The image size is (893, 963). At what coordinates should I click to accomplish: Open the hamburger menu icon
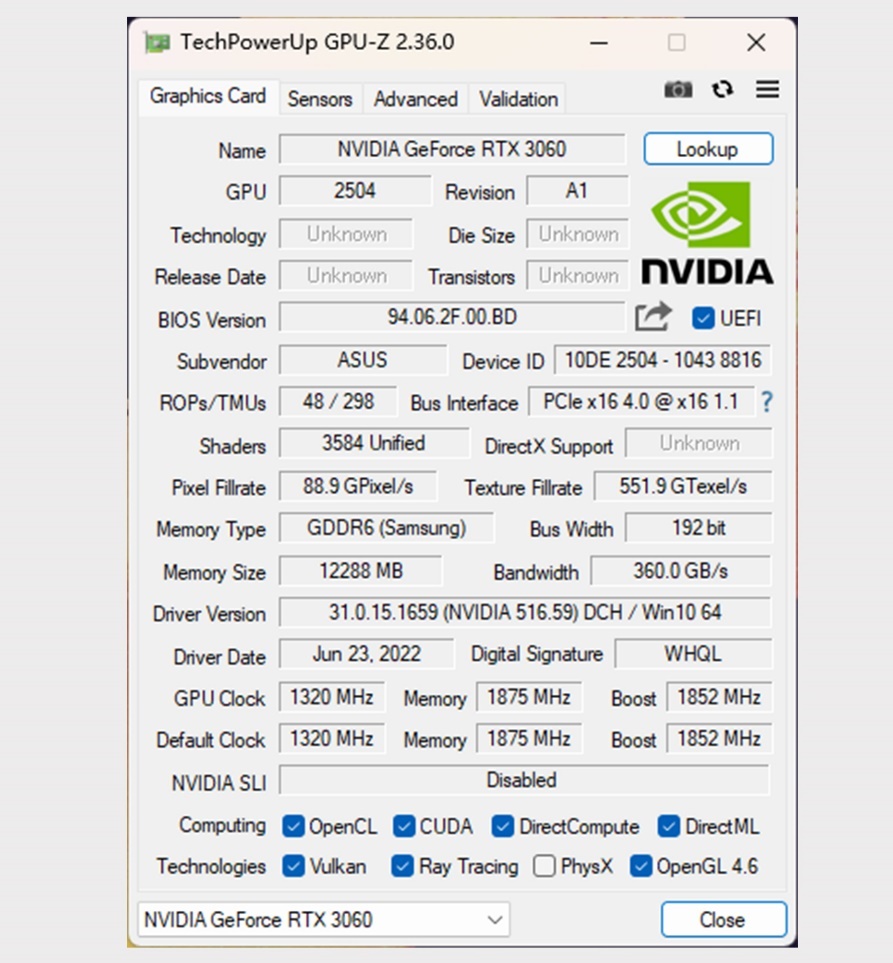[x=766, y=89]
